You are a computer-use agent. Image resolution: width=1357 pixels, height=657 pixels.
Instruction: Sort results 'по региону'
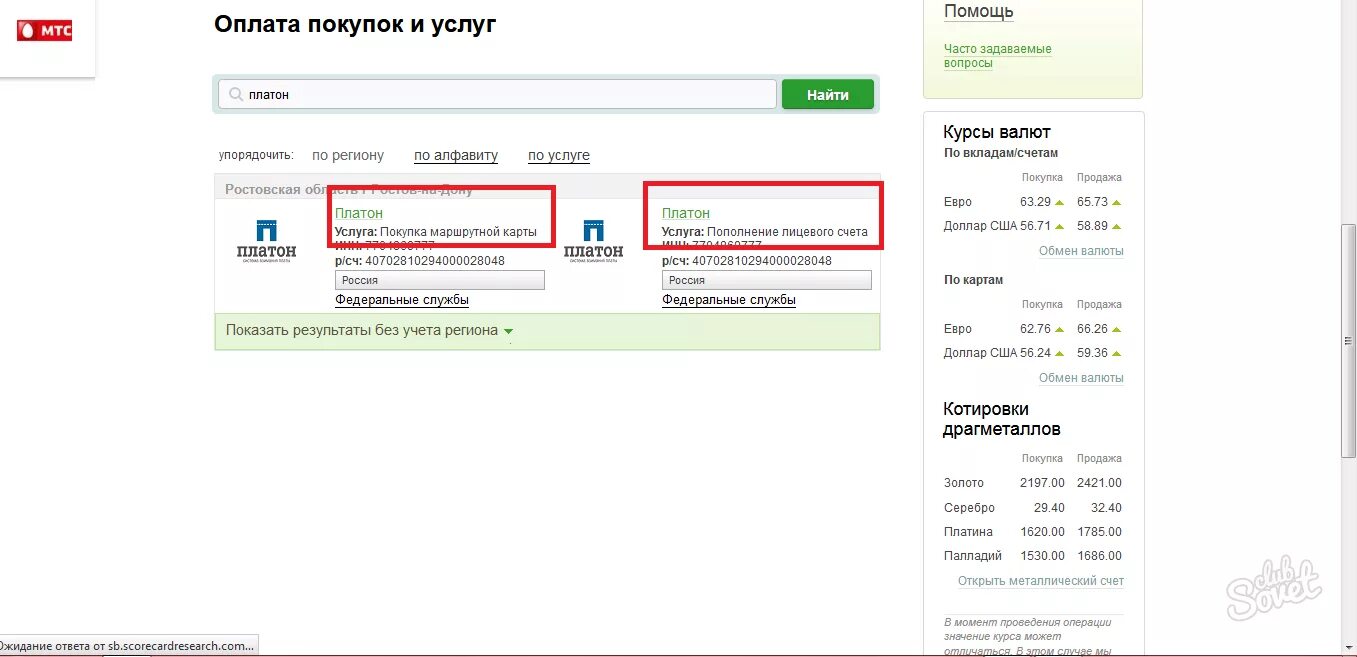[348, 155]
